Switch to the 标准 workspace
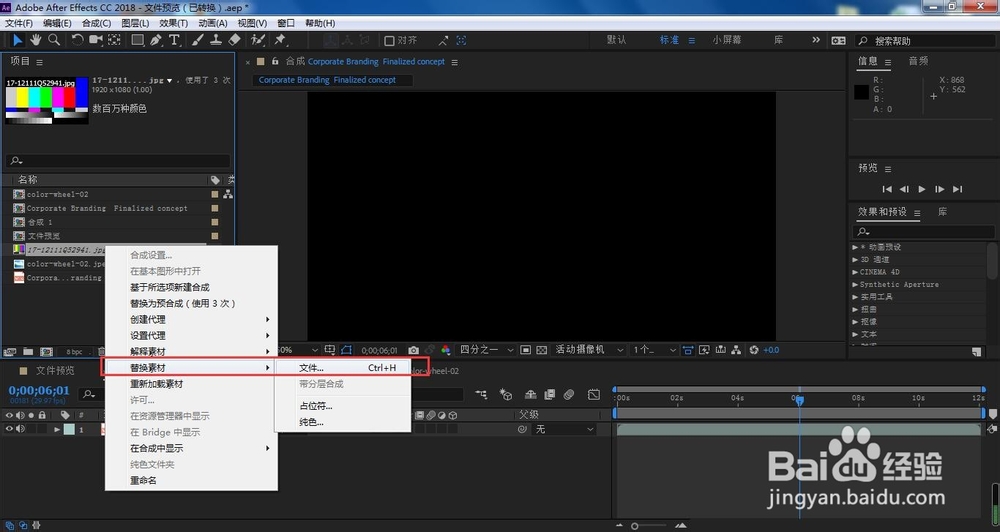This screenshot has height=532, width=1000. click(669, 40)
